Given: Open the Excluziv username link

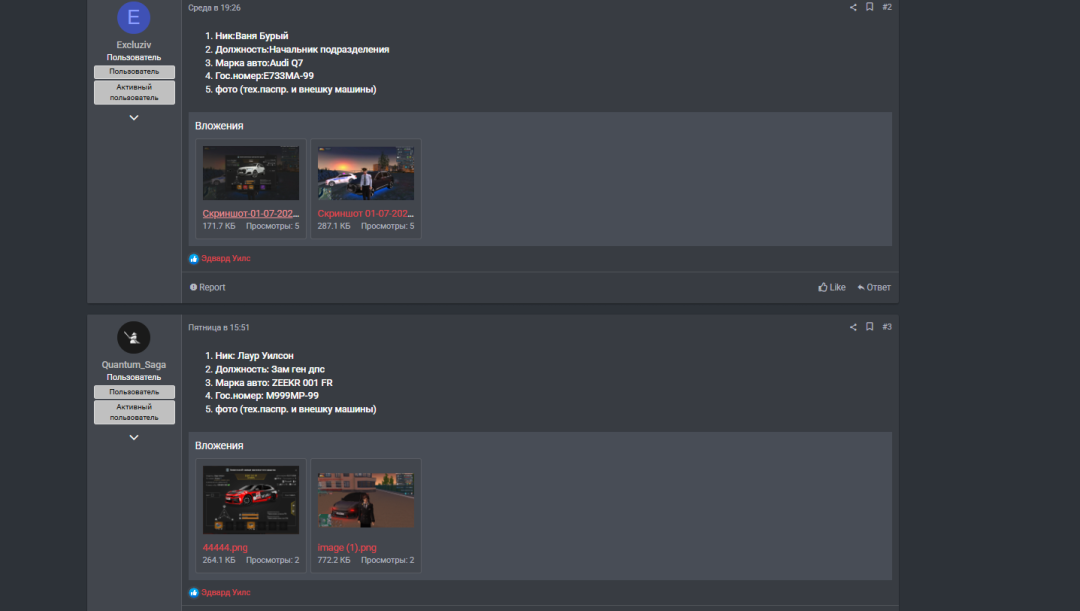Looking at the screenshot, I should click(134, 45).
